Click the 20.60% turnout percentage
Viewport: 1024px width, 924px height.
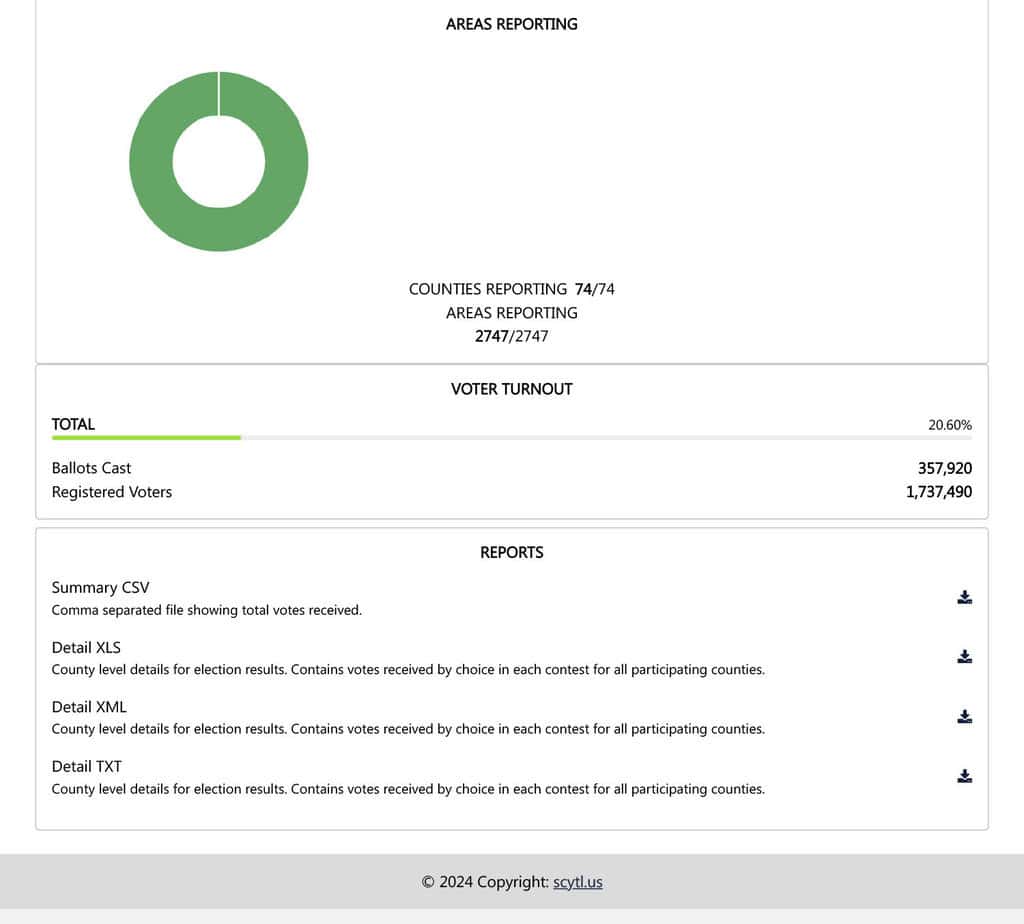point(949,425)
